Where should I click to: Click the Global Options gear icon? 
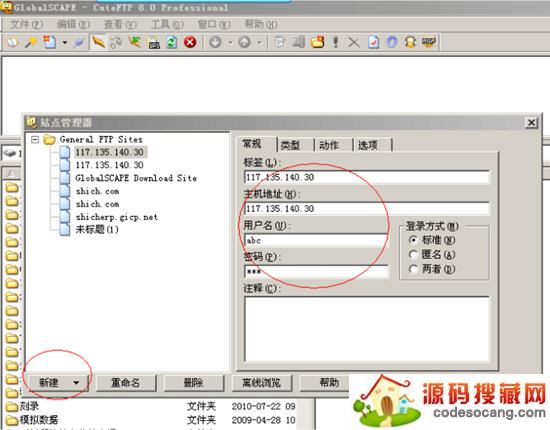coord(392,42)
